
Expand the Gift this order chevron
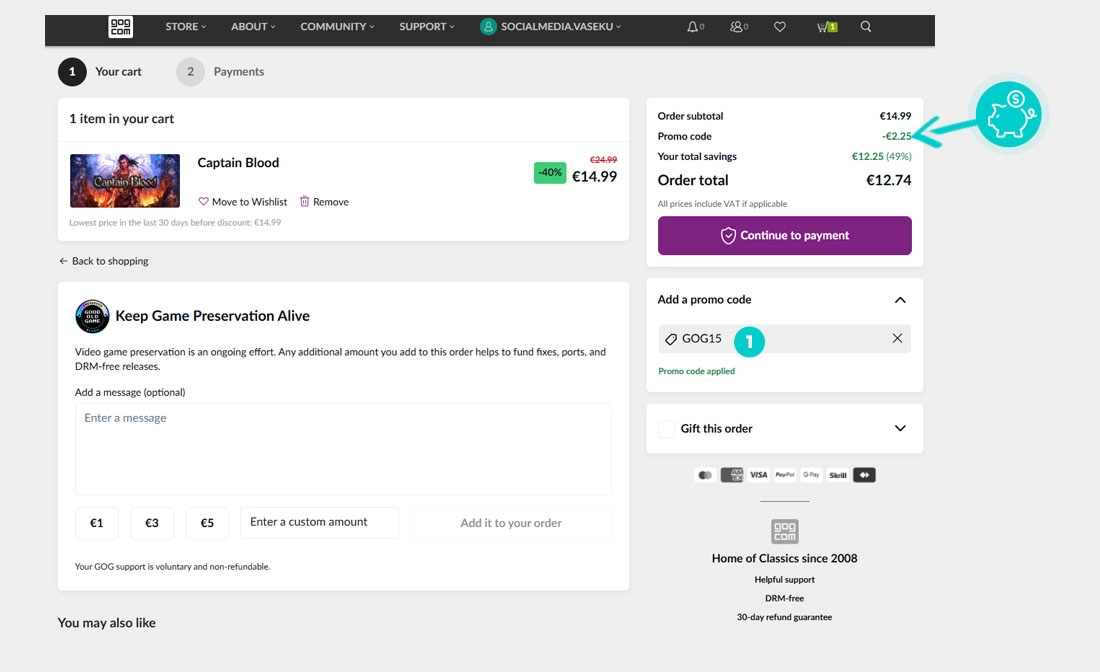[x=900, y=429]
